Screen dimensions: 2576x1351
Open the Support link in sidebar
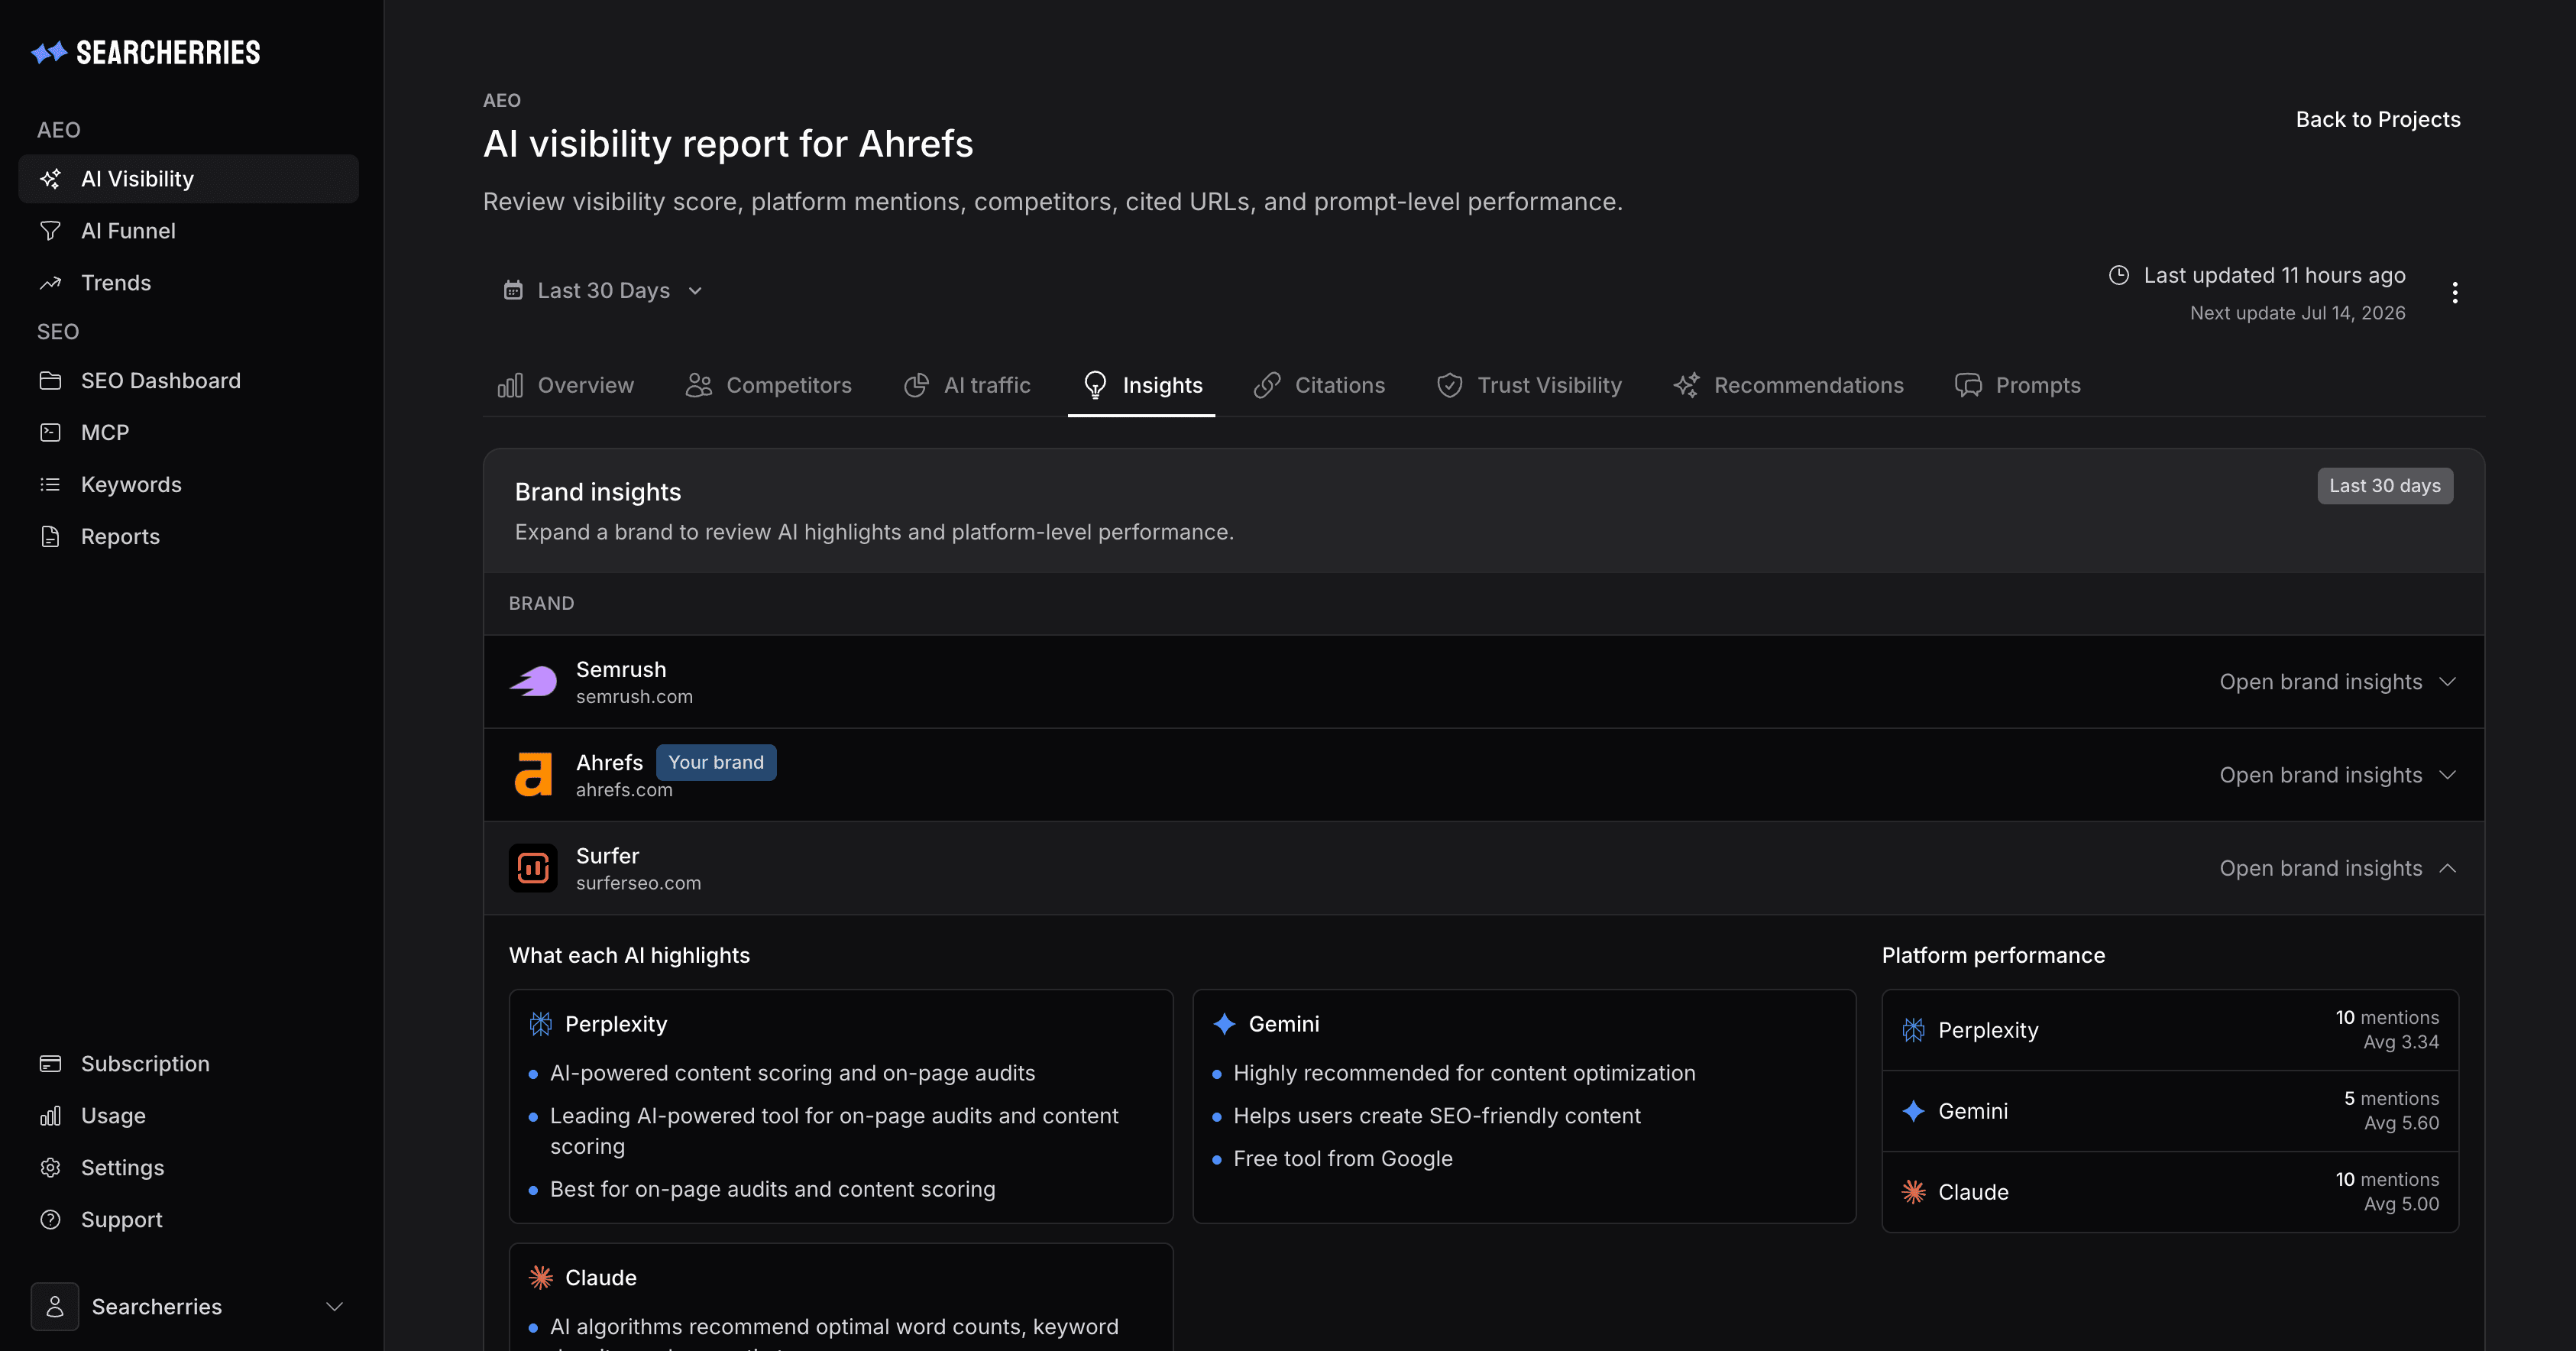[188, 1220]
